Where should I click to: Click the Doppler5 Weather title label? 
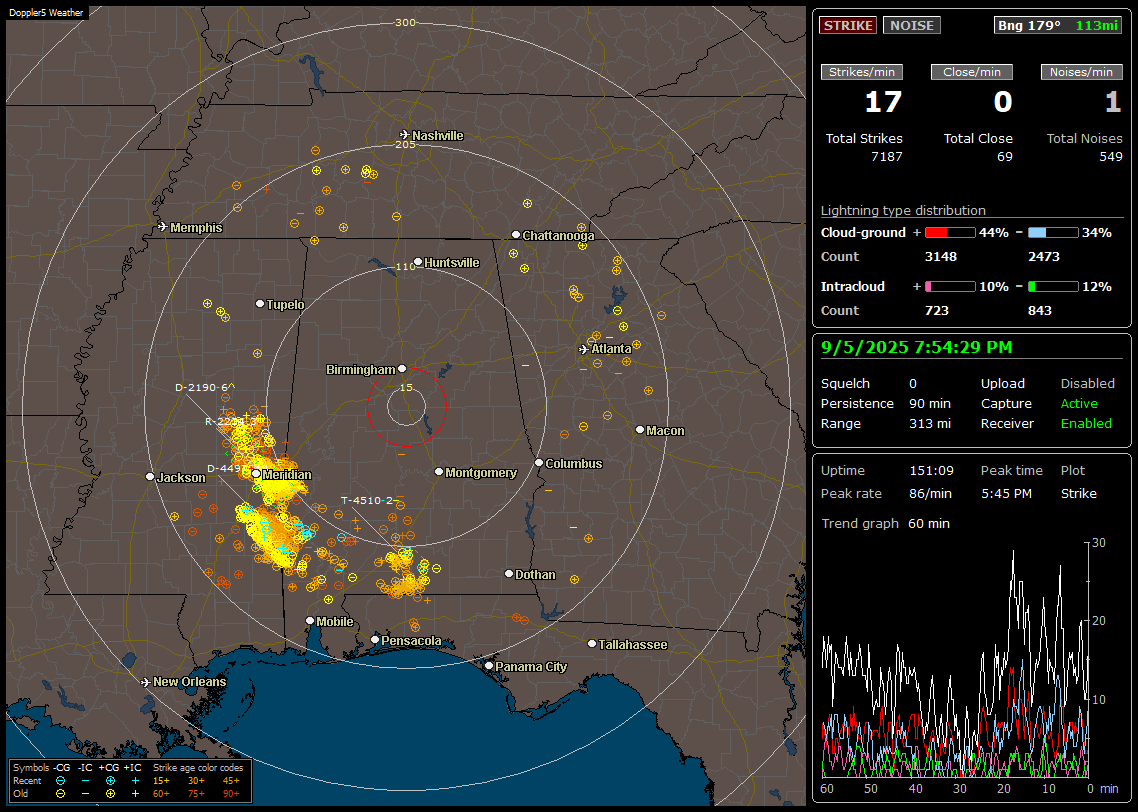46,13
